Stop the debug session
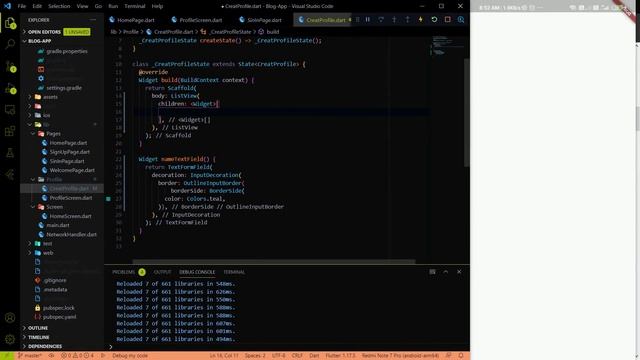 448,20
